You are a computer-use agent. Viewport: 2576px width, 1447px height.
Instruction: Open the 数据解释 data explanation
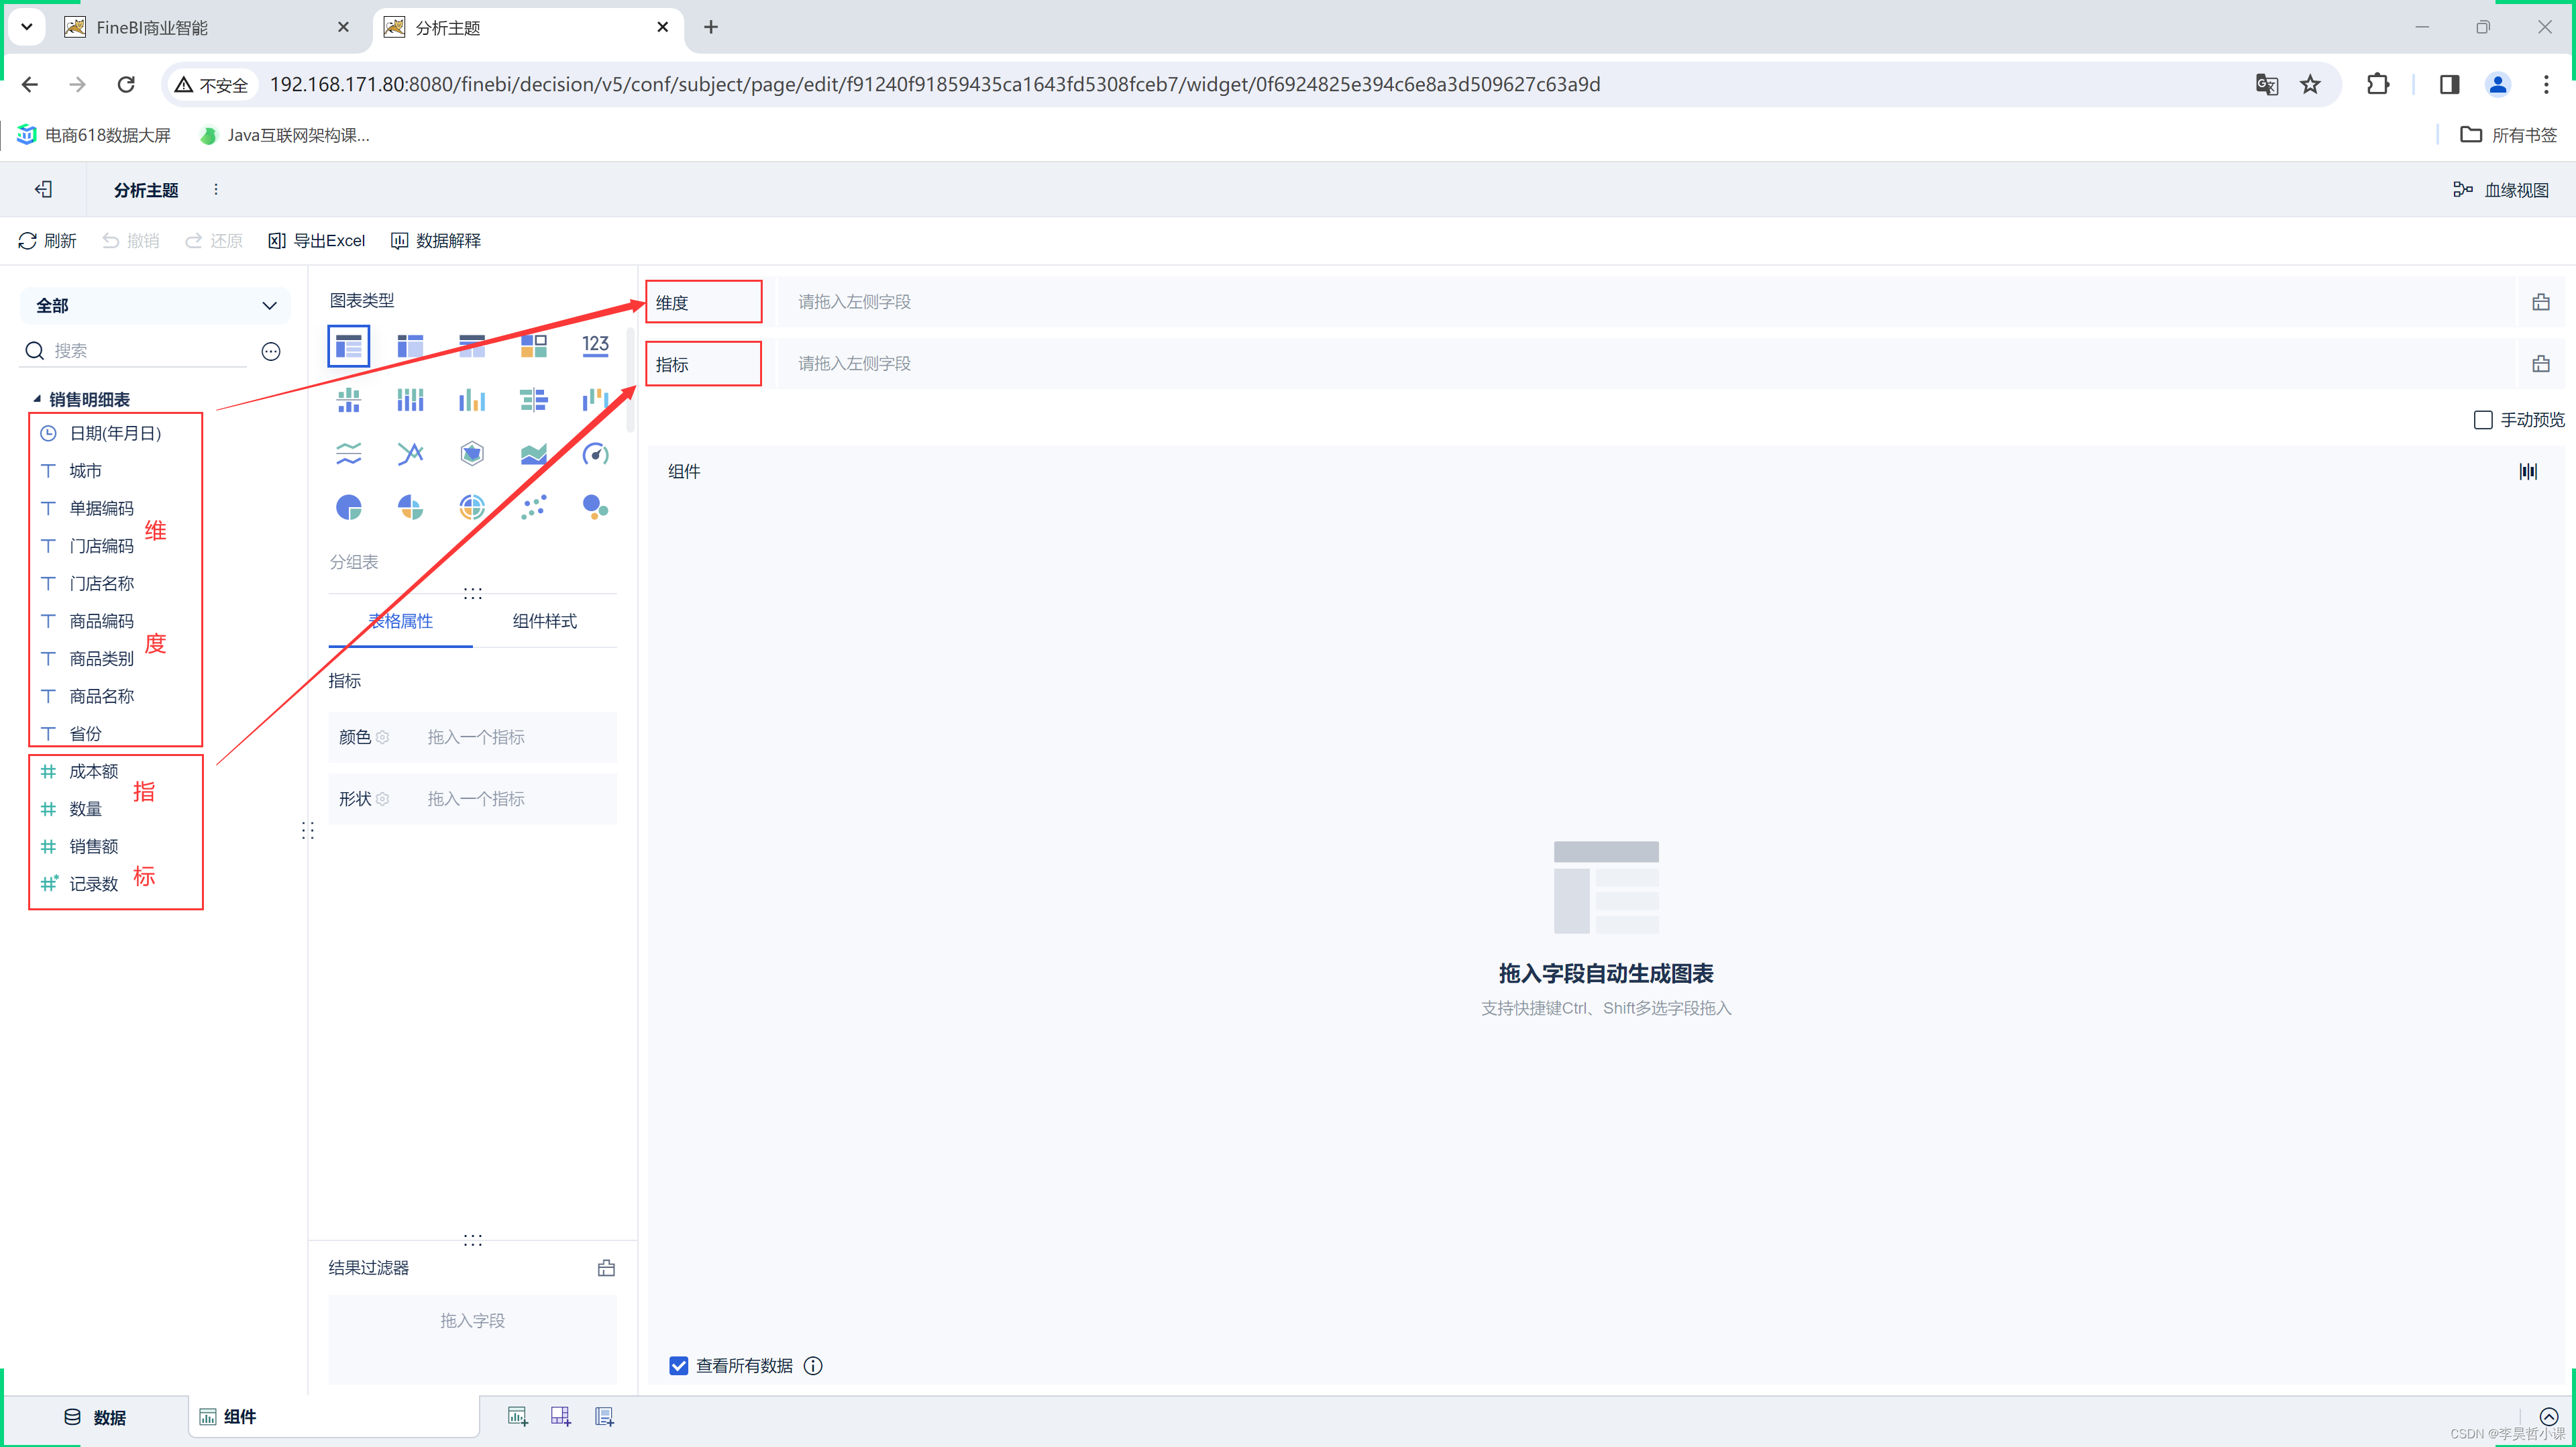pyautogui.click(x=436, y=240)
